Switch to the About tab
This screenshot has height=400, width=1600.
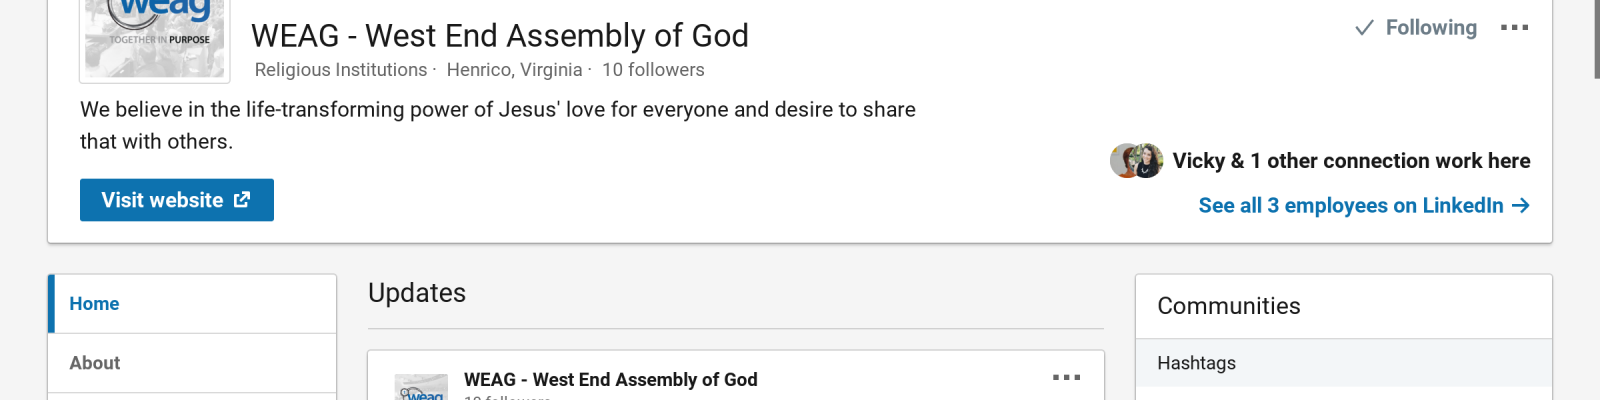[x=95, y=363]
